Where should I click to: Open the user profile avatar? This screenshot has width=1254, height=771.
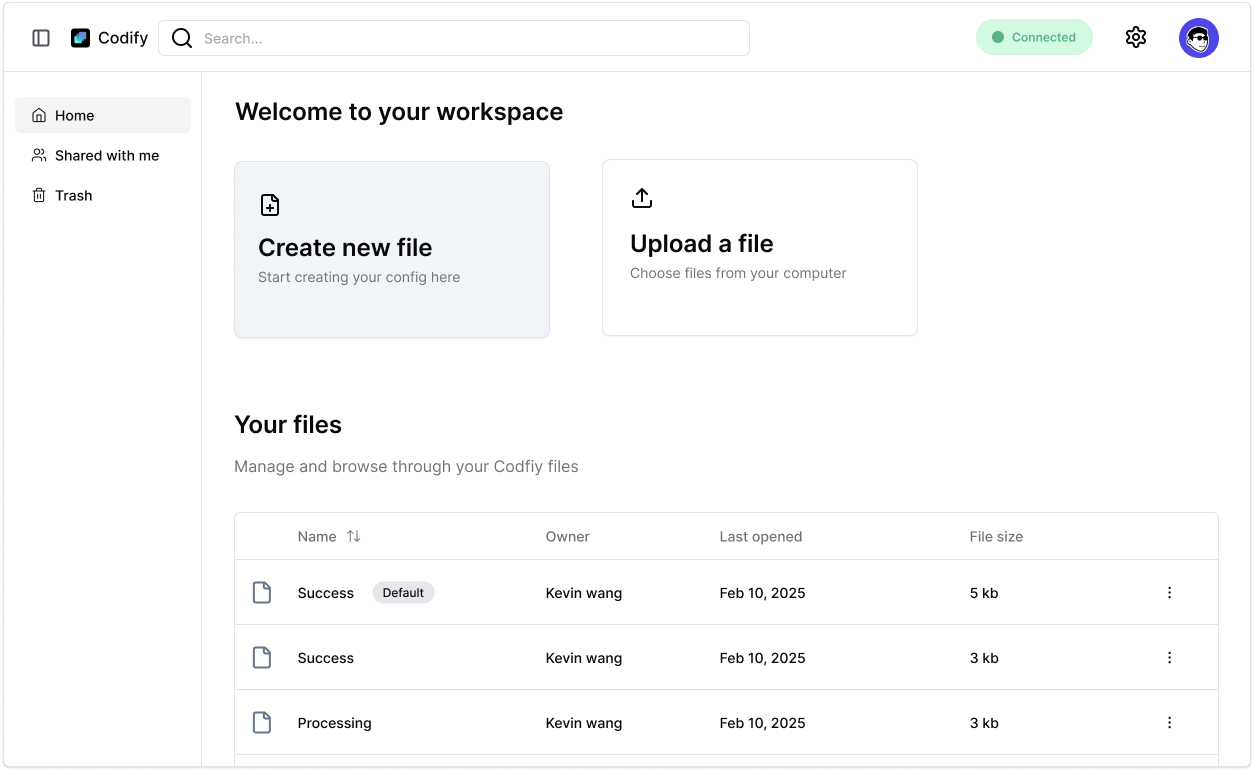click(1198, 37)
